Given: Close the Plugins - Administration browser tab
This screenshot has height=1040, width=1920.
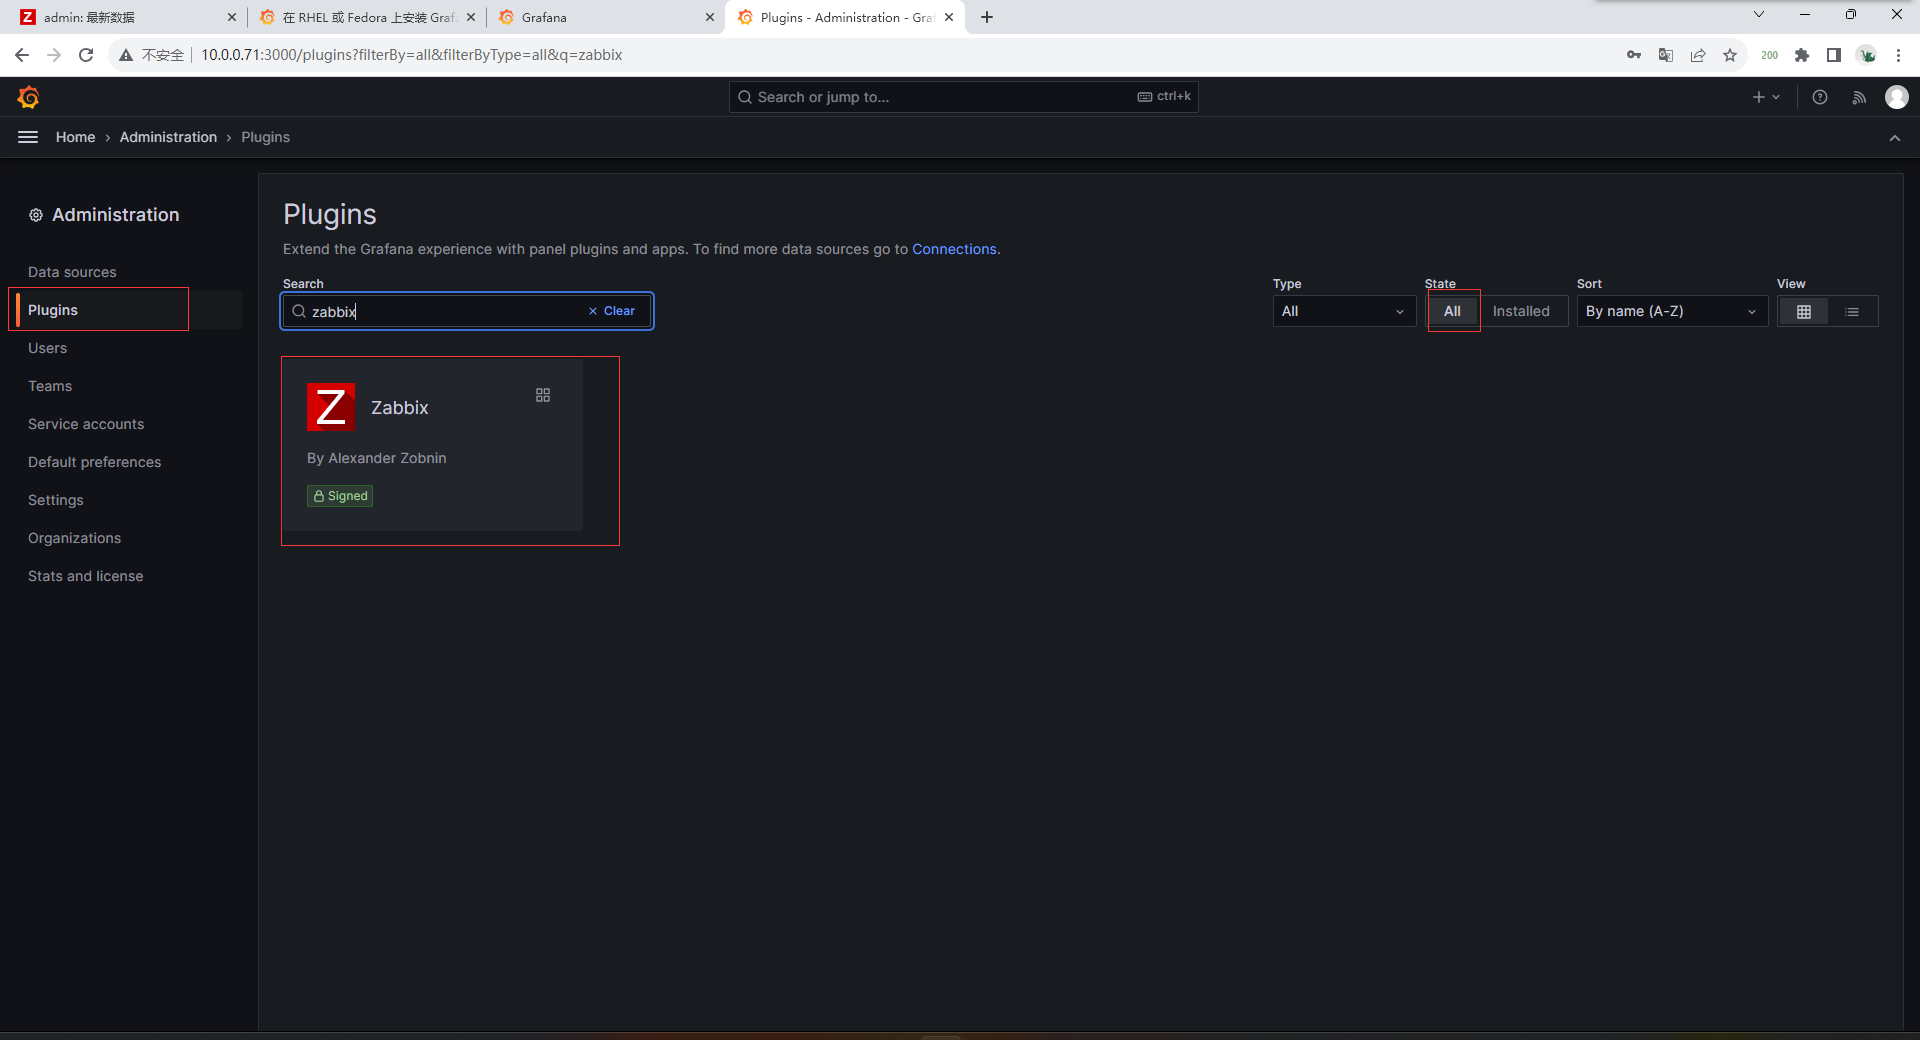Looking at the screenshot, I should (949, 17).
